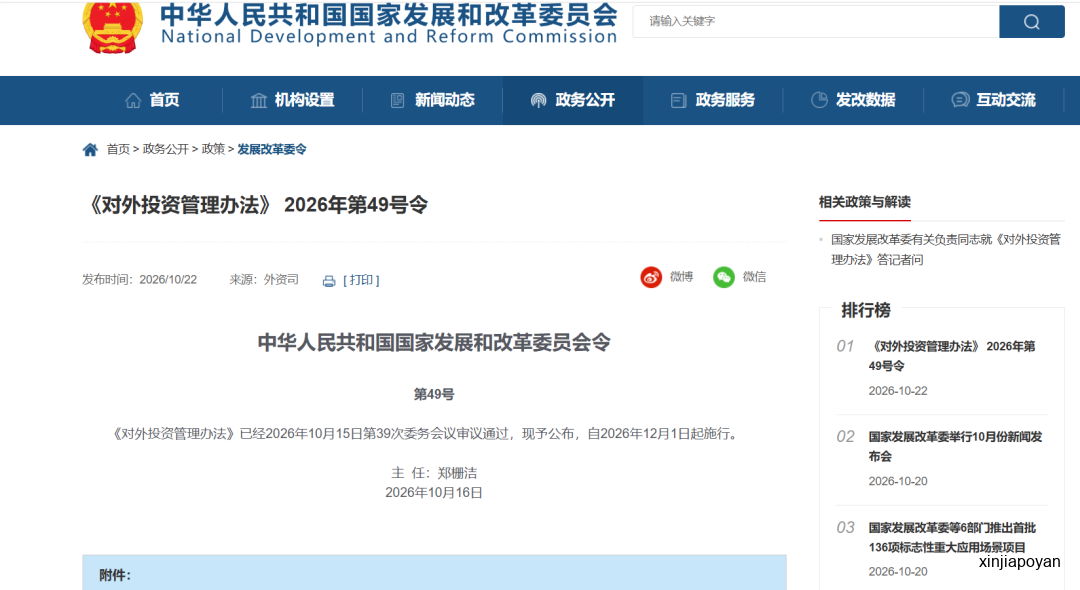Viewport: 1080px width, 590px height.
Task: Click the 新闻动态 newspaper icon
Action: (397, 101)
